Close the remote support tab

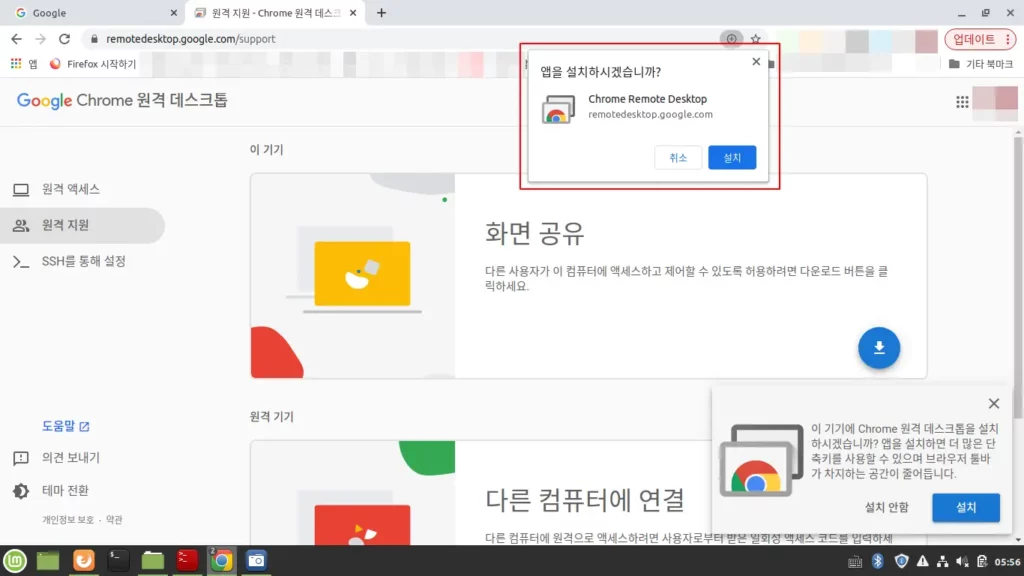coord(353,12)
